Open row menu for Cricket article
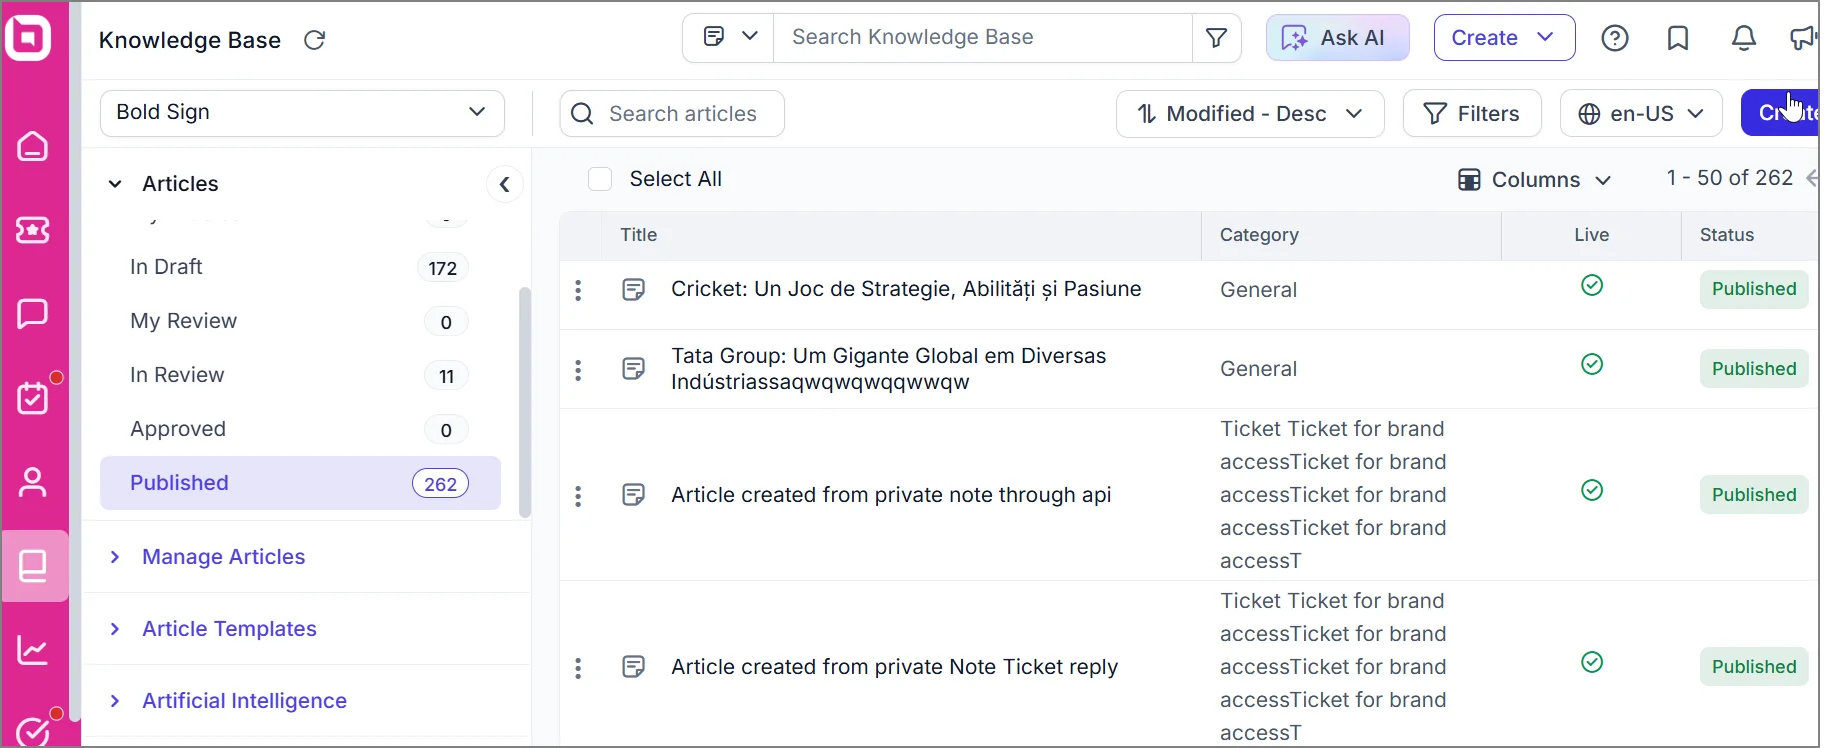The height and width of the screenshot is (748, 1826). click(x=578, y=290)
